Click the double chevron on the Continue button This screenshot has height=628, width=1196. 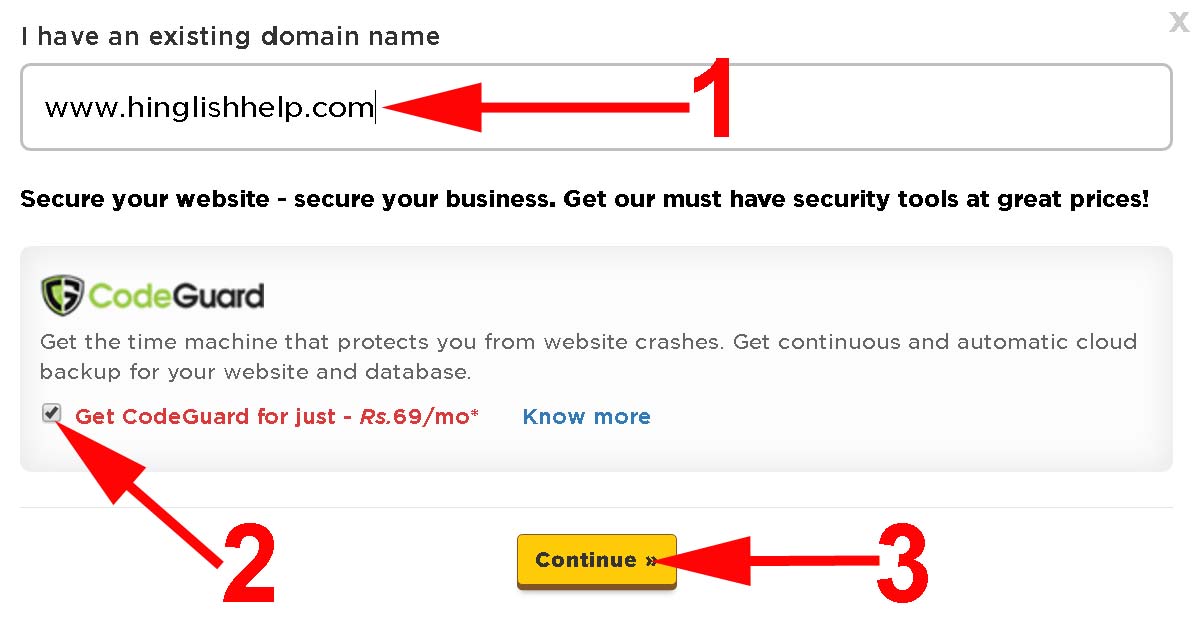tap(651, 561)
